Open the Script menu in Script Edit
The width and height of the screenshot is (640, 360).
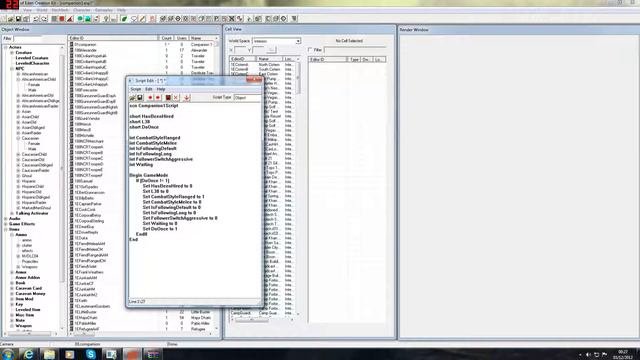(136, 89)
